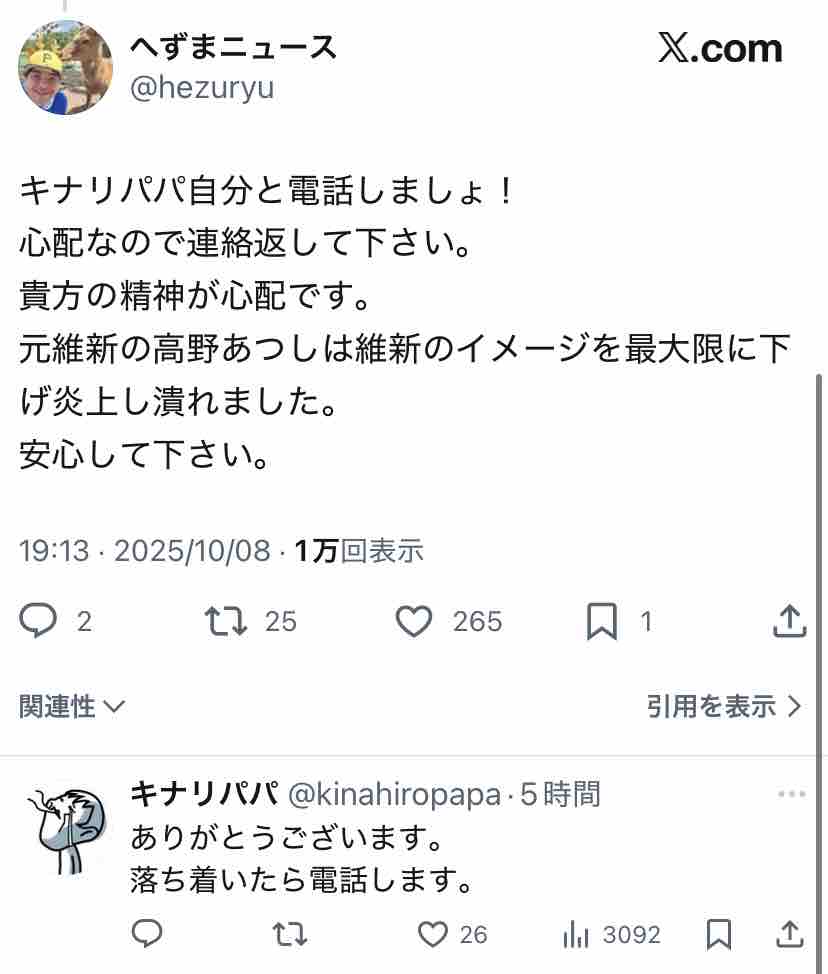The image size is (828, 974).
Task: Like the main post with 265 likes
Action: tap(414, 621)
